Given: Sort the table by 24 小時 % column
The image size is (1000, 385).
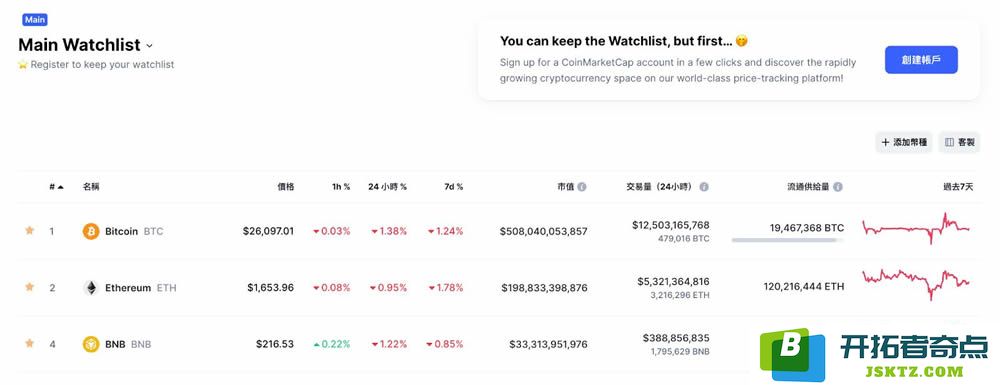Looking at the screenshot, I should [x=387, y=187].
